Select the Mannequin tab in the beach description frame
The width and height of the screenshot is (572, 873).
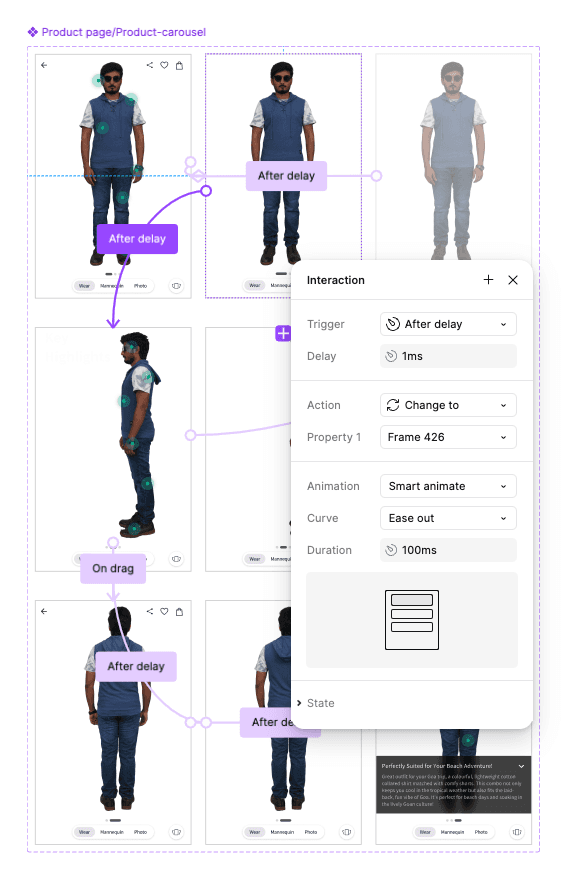pyautogui.click(x=453, y=832)
